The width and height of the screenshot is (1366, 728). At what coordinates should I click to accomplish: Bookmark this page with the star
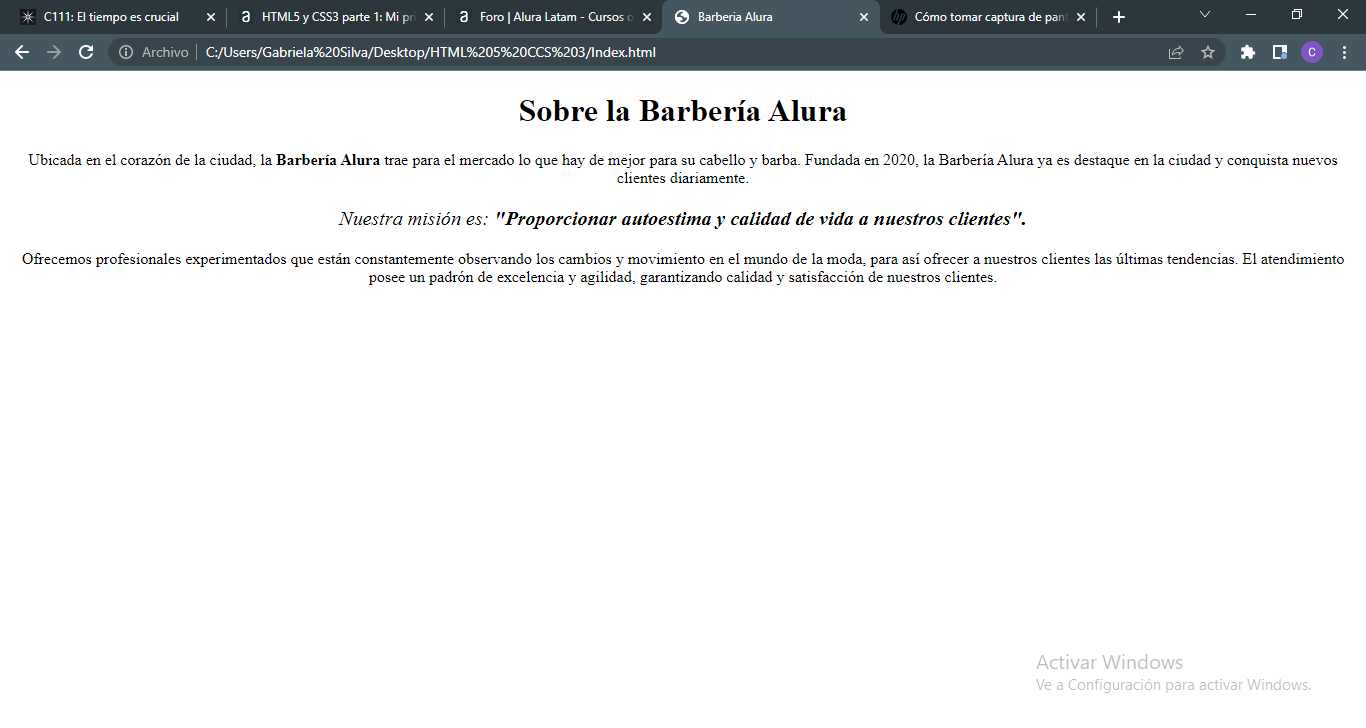point(1208,52)
